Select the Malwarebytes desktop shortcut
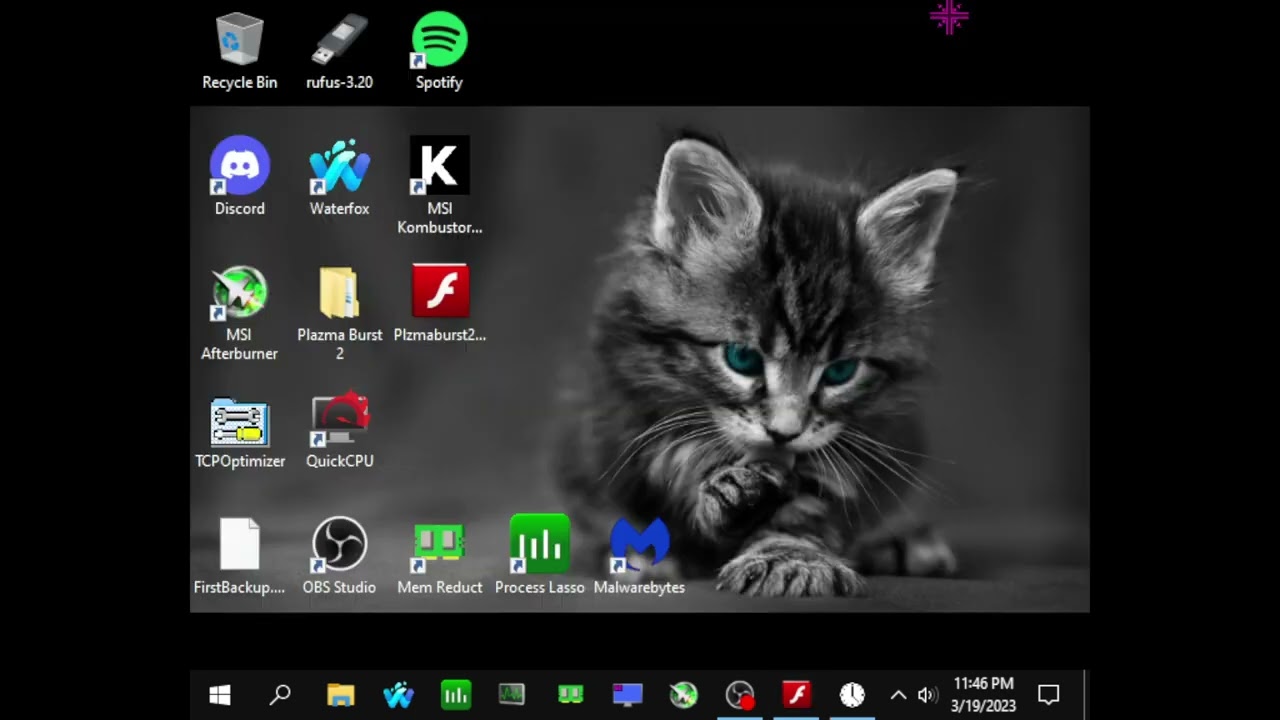 point(639,556)
